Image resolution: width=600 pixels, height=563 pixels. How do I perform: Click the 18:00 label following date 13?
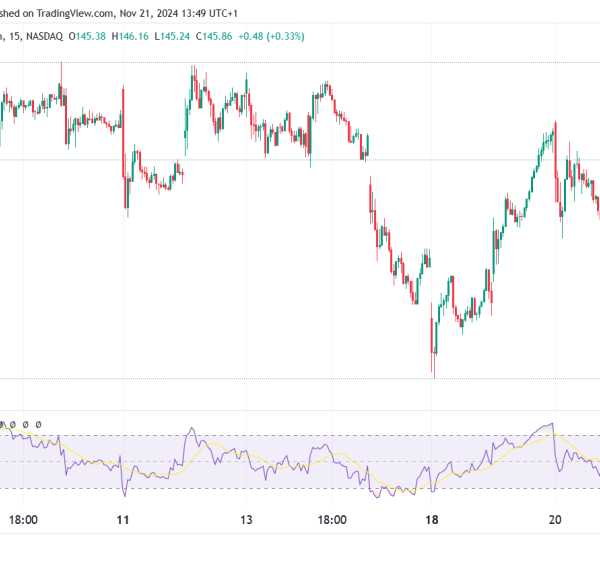click(332, 520)
